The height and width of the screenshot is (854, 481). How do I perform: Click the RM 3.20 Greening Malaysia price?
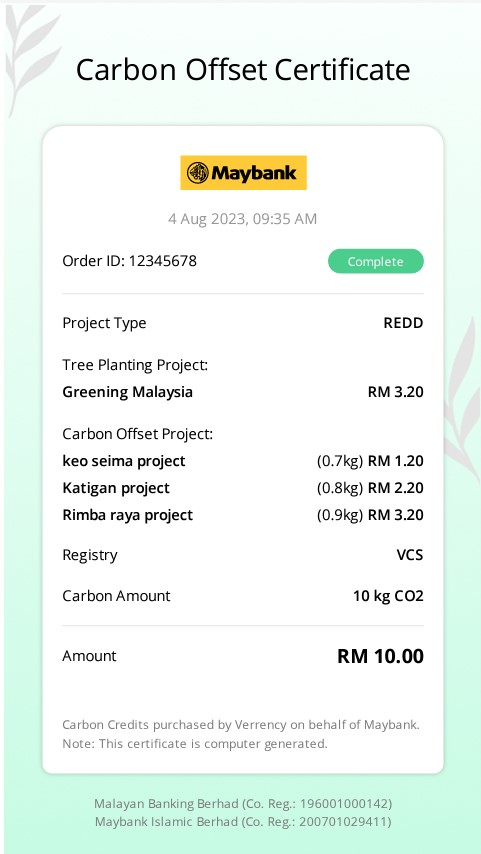tap(395, 392)
